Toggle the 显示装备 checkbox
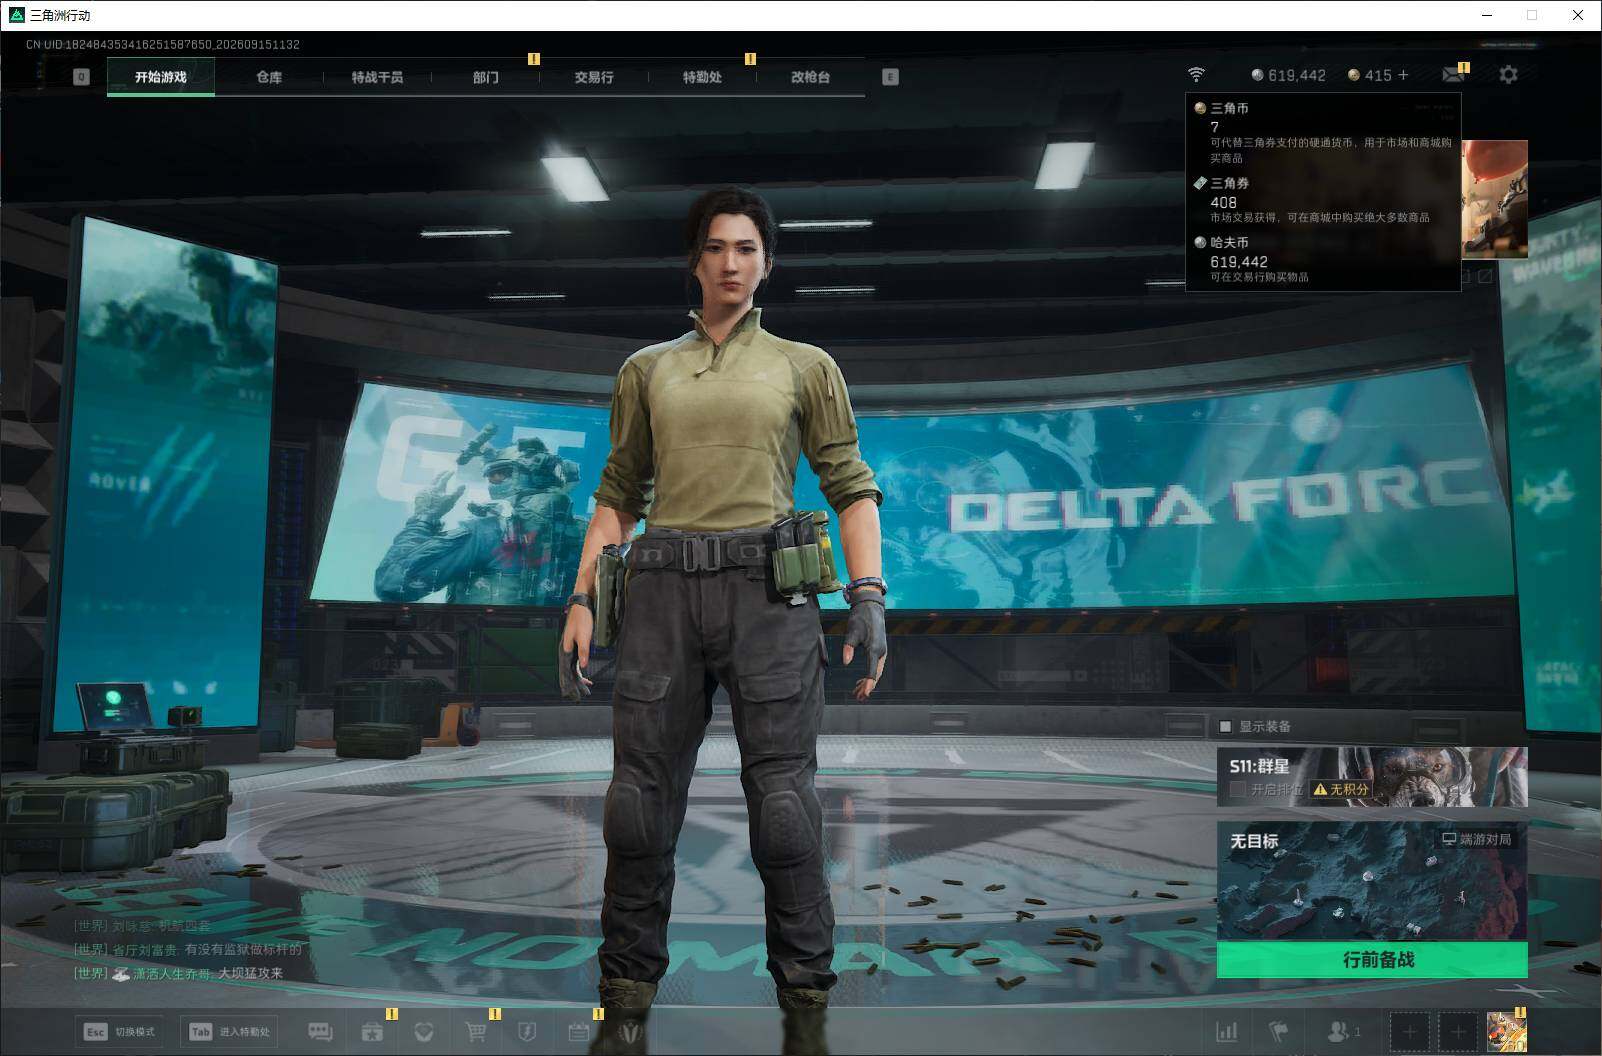Screen dimensions: 1602x1056 click(x=1225, y=726)
